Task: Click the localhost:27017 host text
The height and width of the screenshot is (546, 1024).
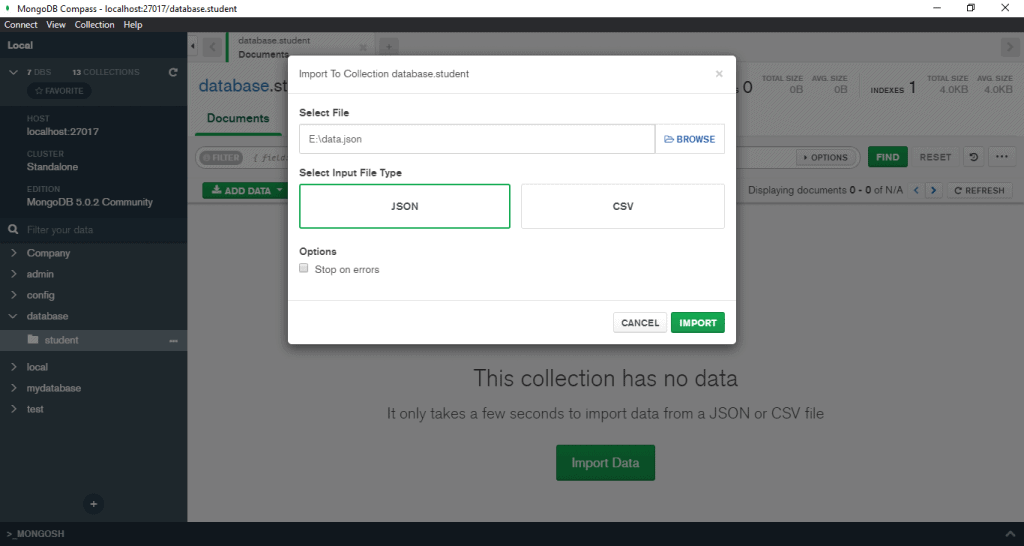Action: tap(63, 131)
